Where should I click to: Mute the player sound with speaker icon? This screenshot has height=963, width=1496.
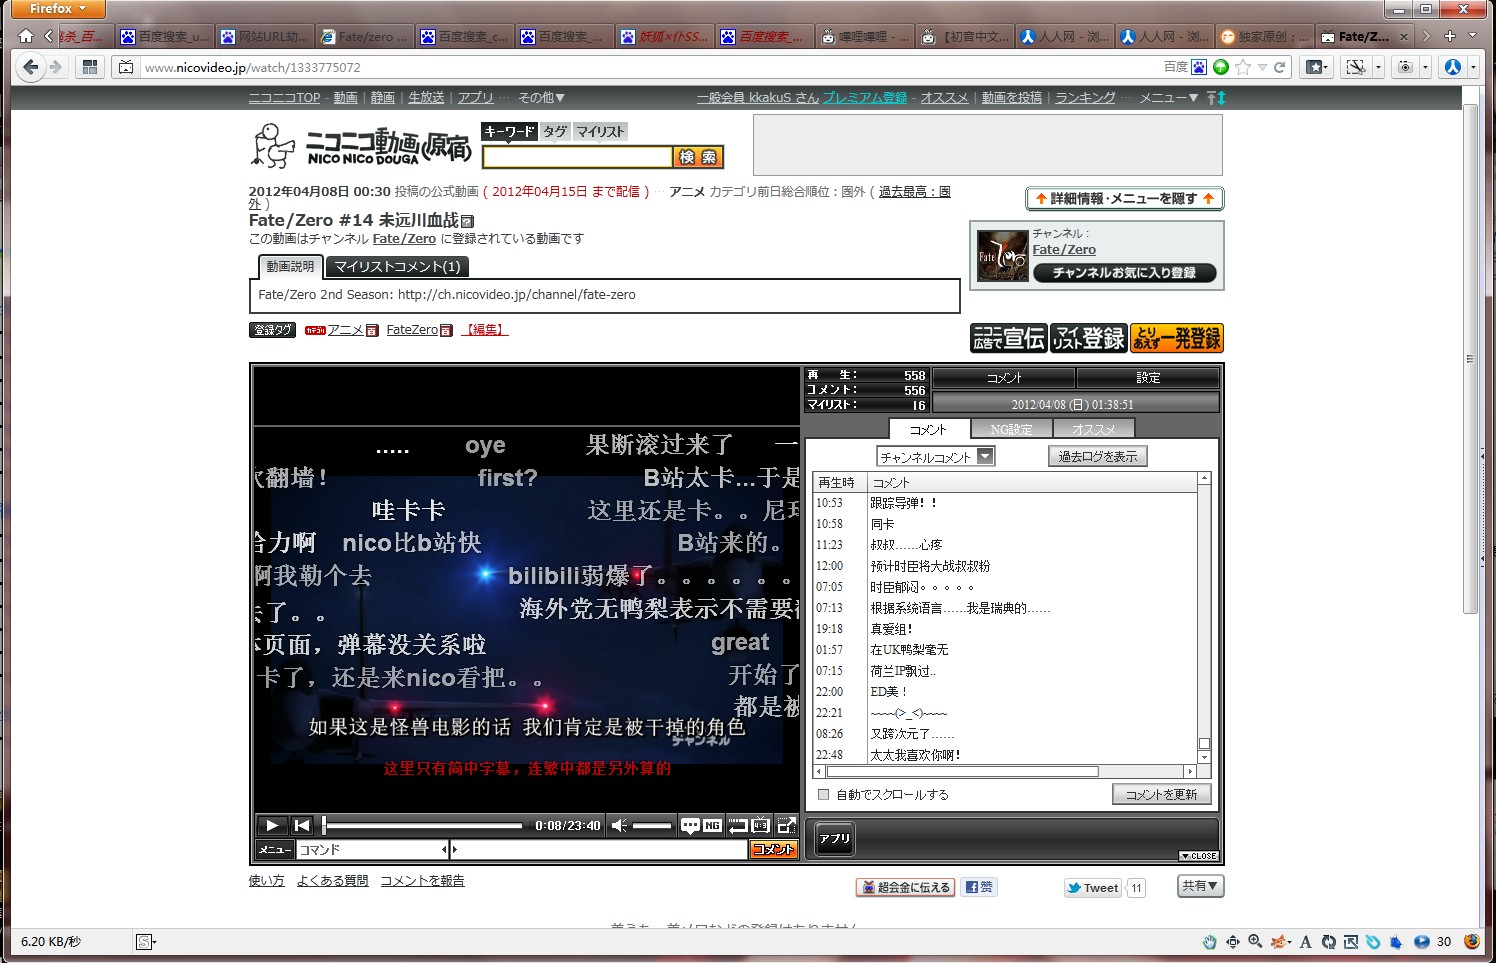tap(620, 825)
